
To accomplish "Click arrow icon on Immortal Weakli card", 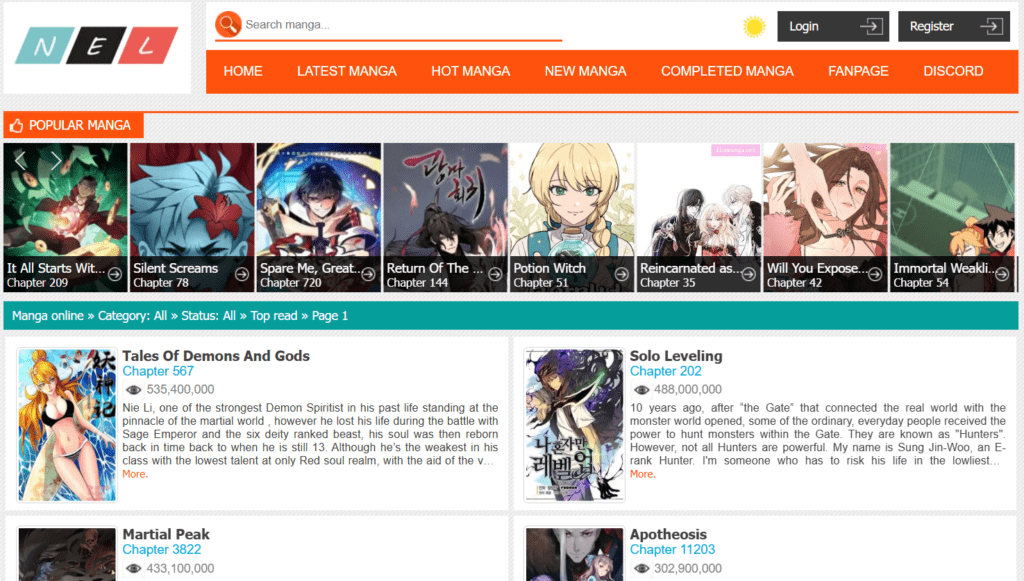I will [1002, 274].
